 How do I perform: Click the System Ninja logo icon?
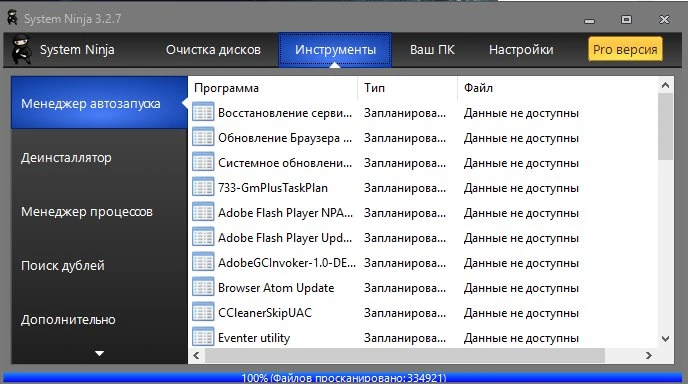coord(21,50)
